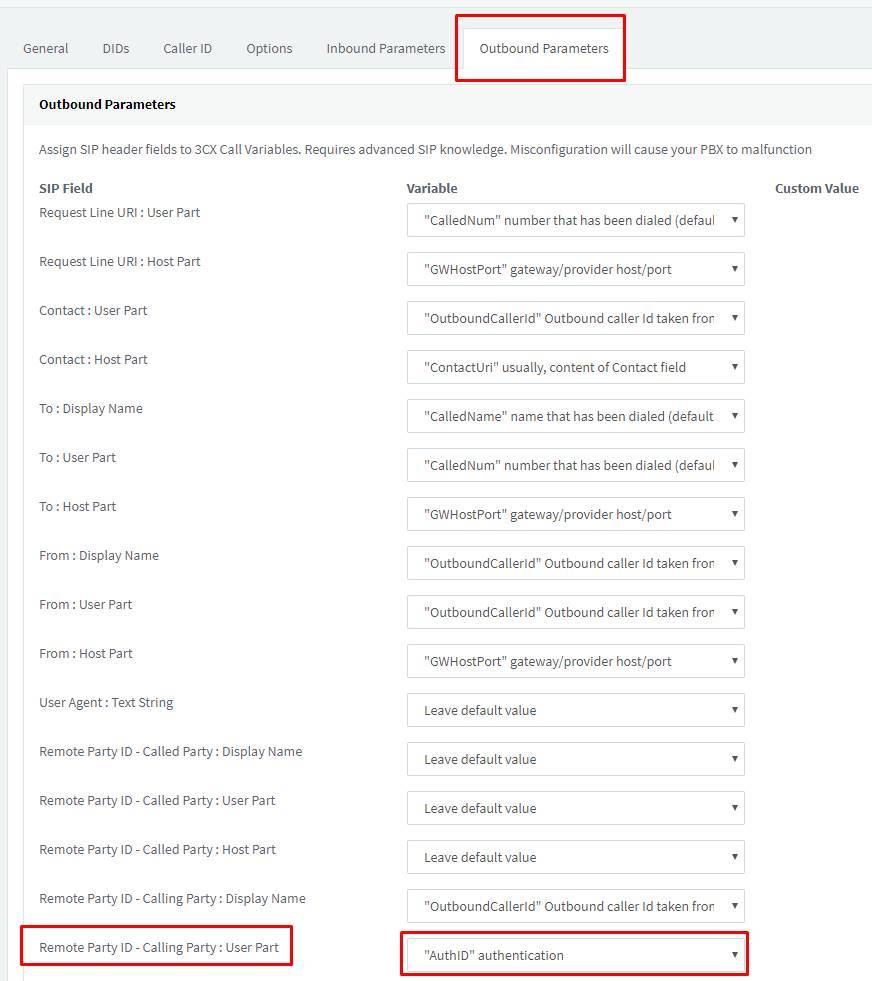Open To Host Part variable dropdown

575,514
